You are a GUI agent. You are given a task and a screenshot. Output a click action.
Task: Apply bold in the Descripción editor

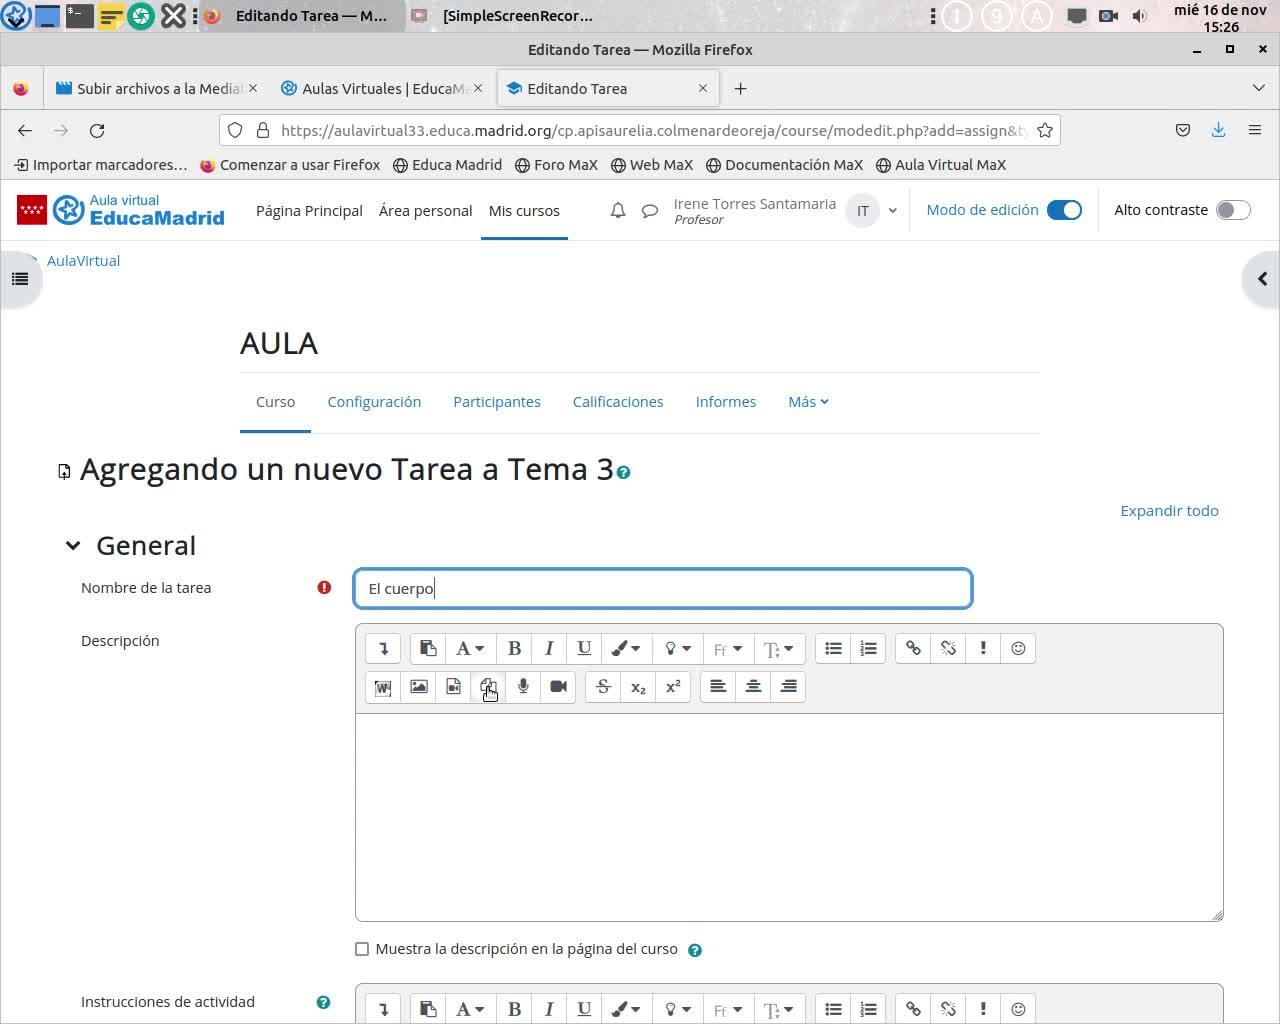[x=514, y=648]
